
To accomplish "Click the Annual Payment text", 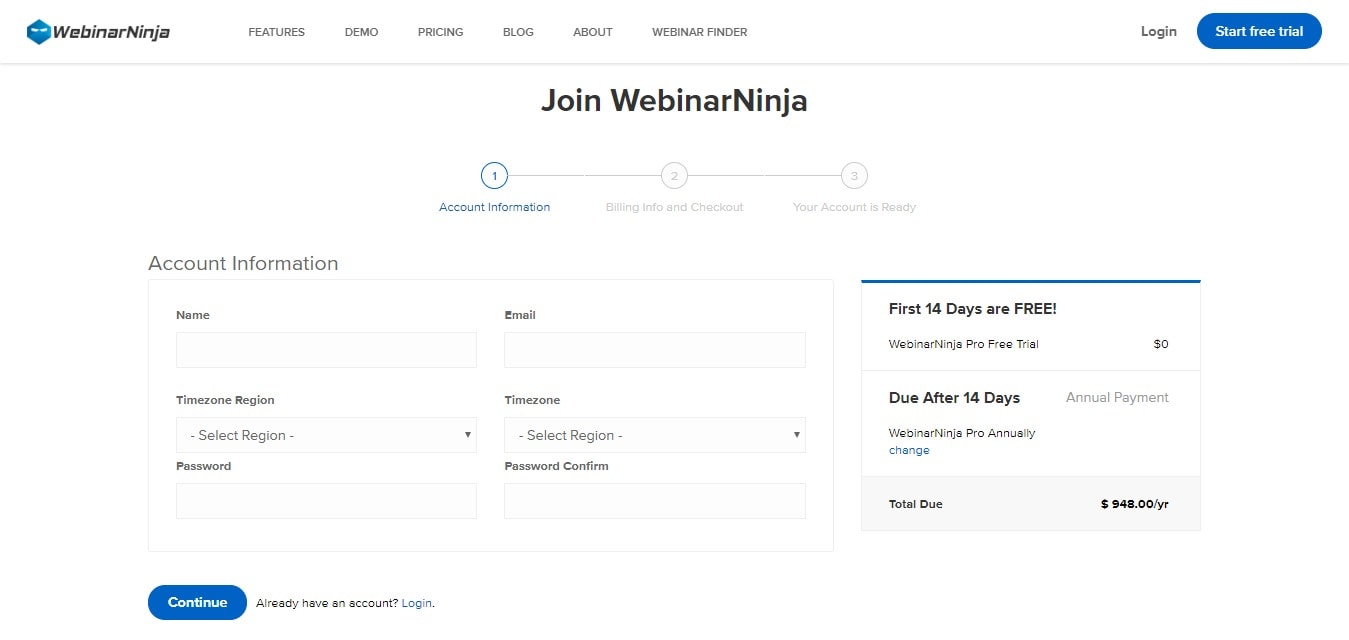I will click(1117, 397).
